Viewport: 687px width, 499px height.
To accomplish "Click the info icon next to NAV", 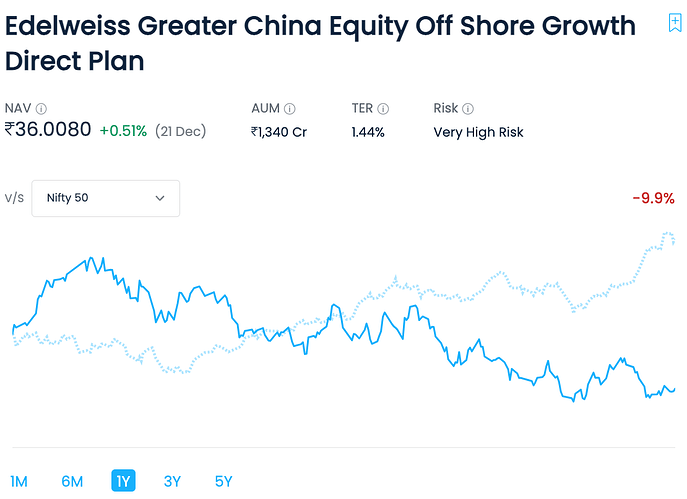I will tap(41, 109).
